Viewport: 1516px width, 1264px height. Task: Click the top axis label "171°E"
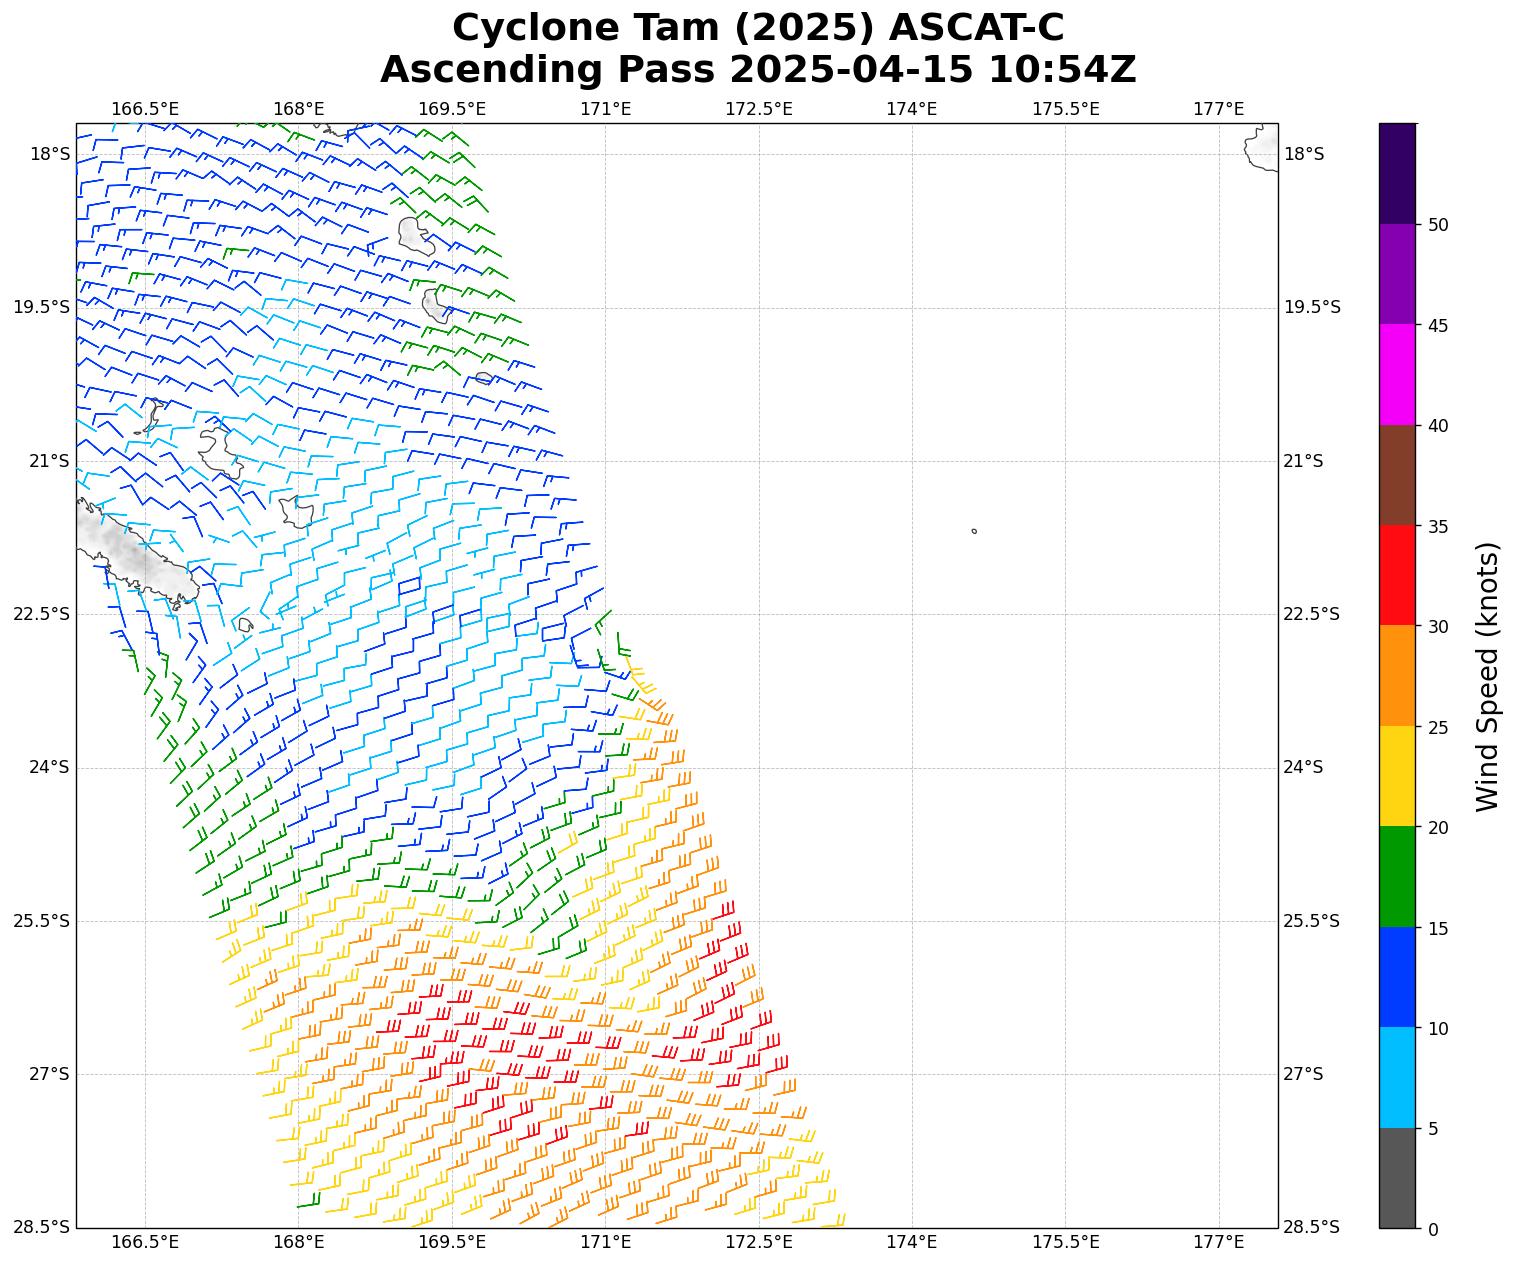point(605,108)
